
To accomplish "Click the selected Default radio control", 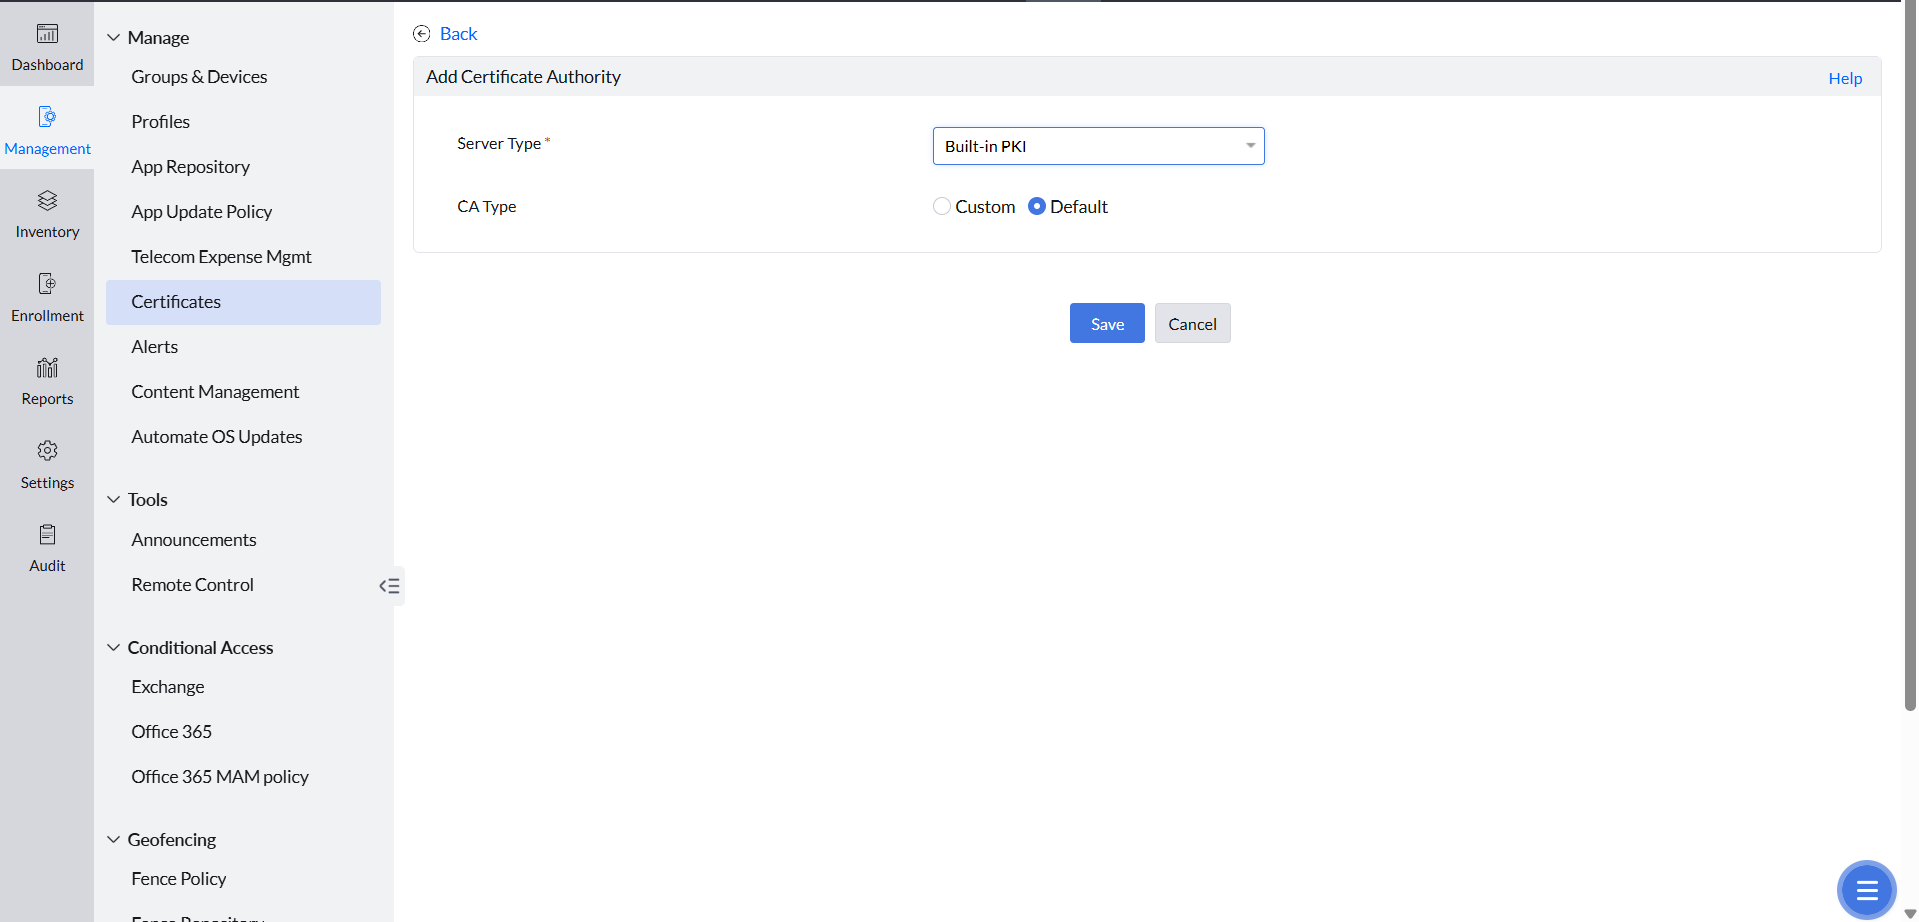I will coord(1036,206).
